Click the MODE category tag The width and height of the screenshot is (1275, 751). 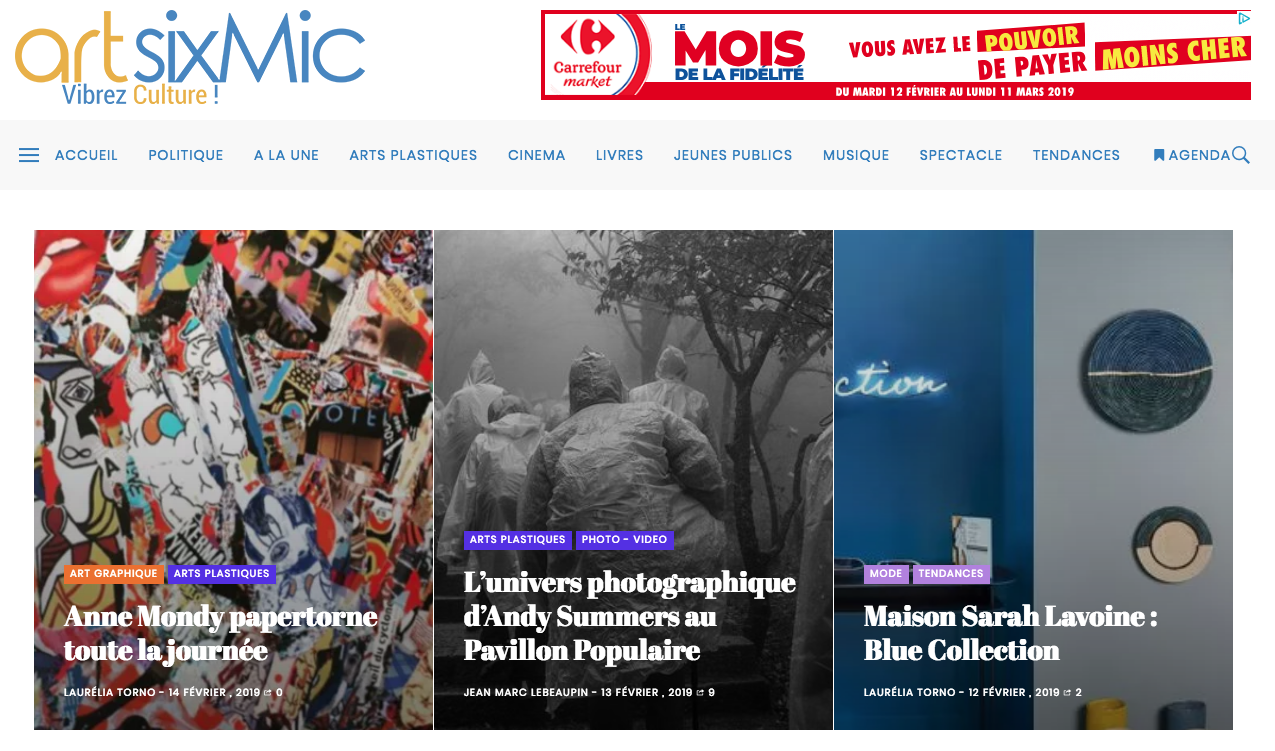886,574
